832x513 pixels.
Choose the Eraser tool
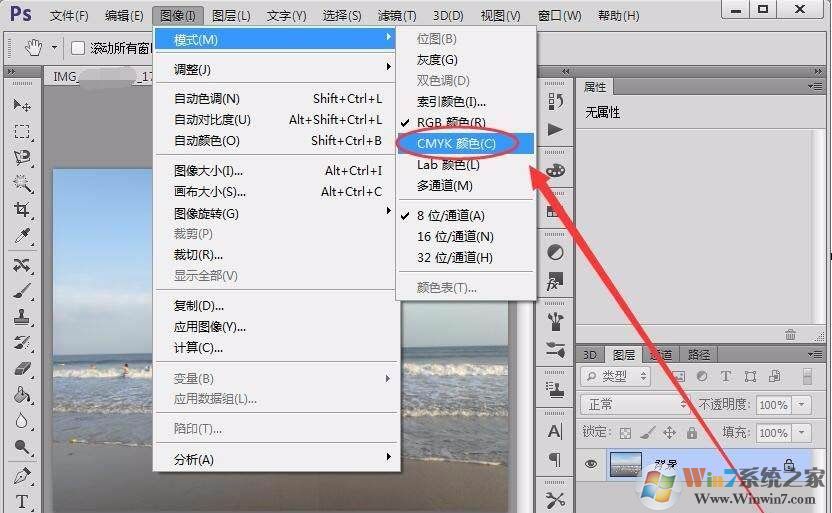[21, 369]
